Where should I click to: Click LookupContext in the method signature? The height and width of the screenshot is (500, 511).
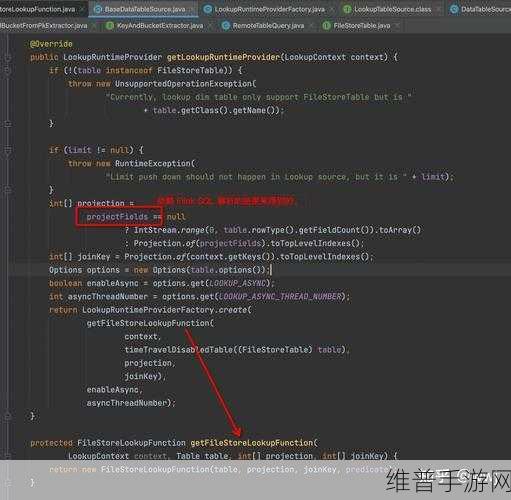[315, 57]
